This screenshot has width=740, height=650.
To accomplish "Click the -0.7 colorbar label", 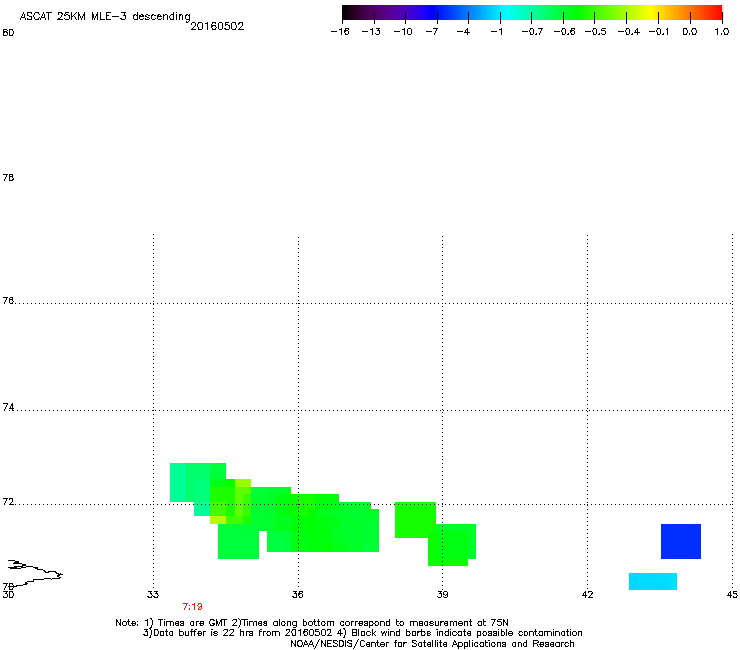I will point(532,32).
